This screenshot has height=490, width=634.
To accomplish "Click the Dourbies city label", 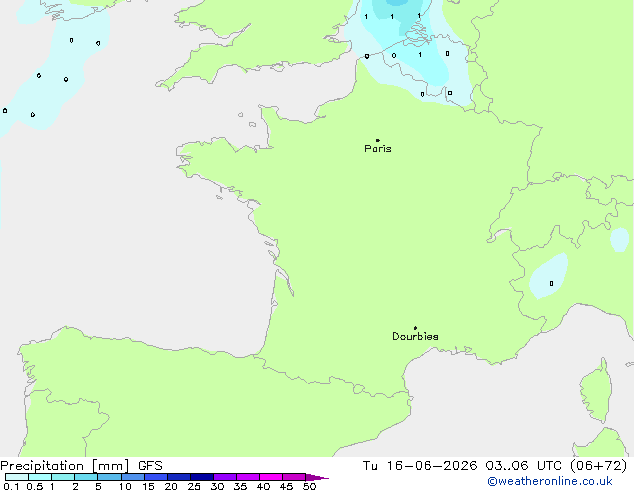I will pyautogui.click(x=415, y=336).
